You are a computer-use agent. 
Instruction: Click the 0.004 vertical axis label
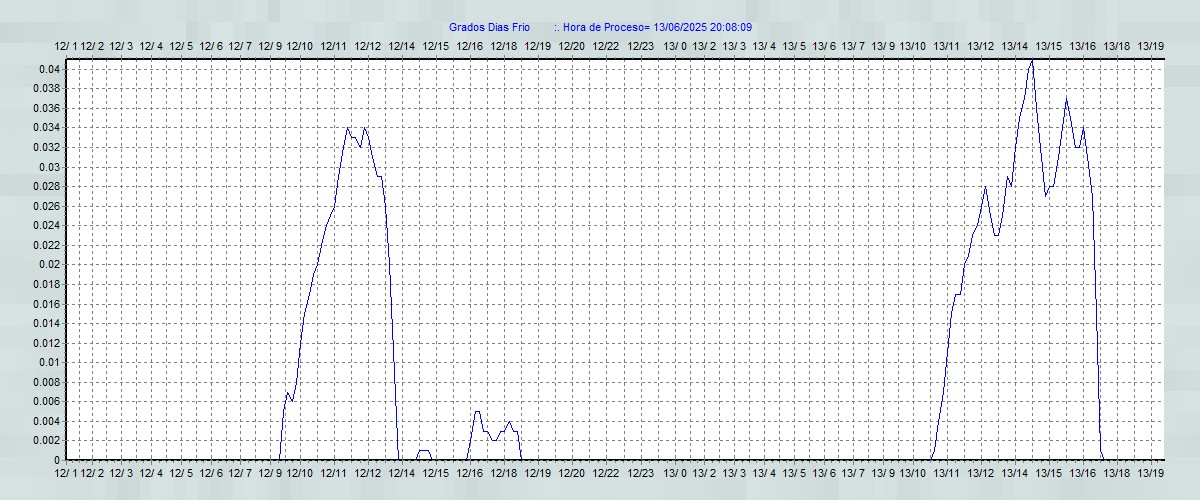pos(45,420)
